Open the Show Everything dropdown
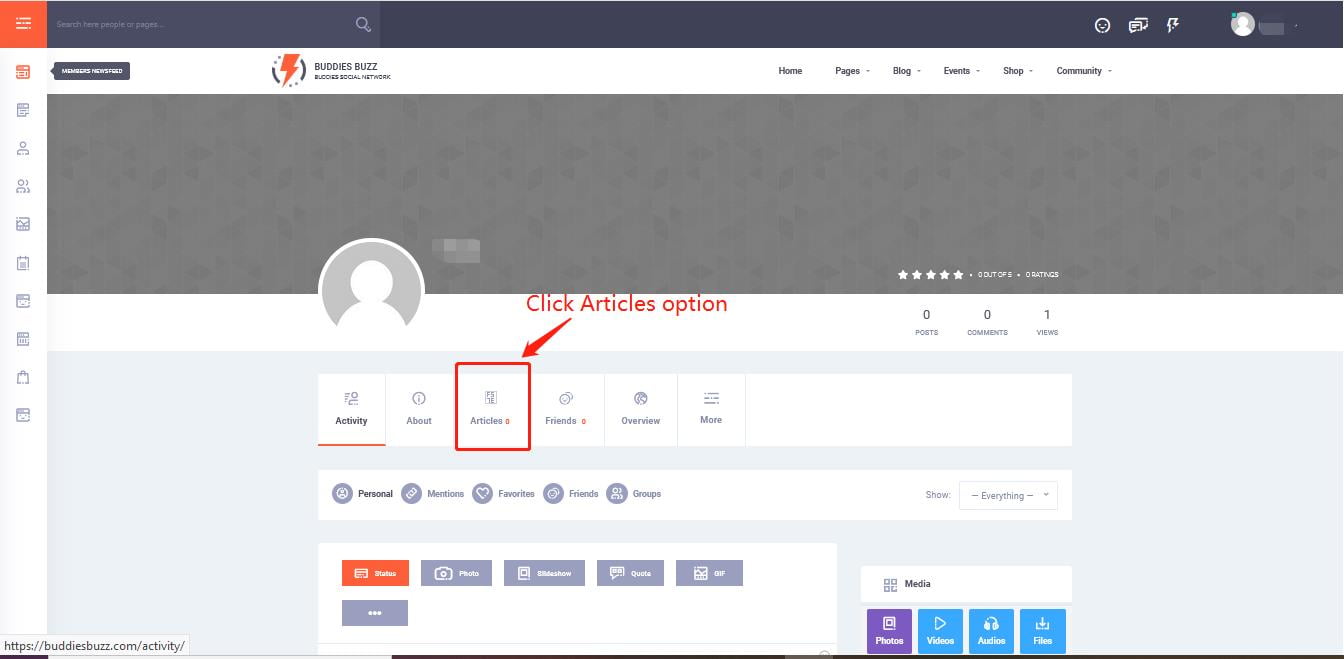 pos(1007,495)
